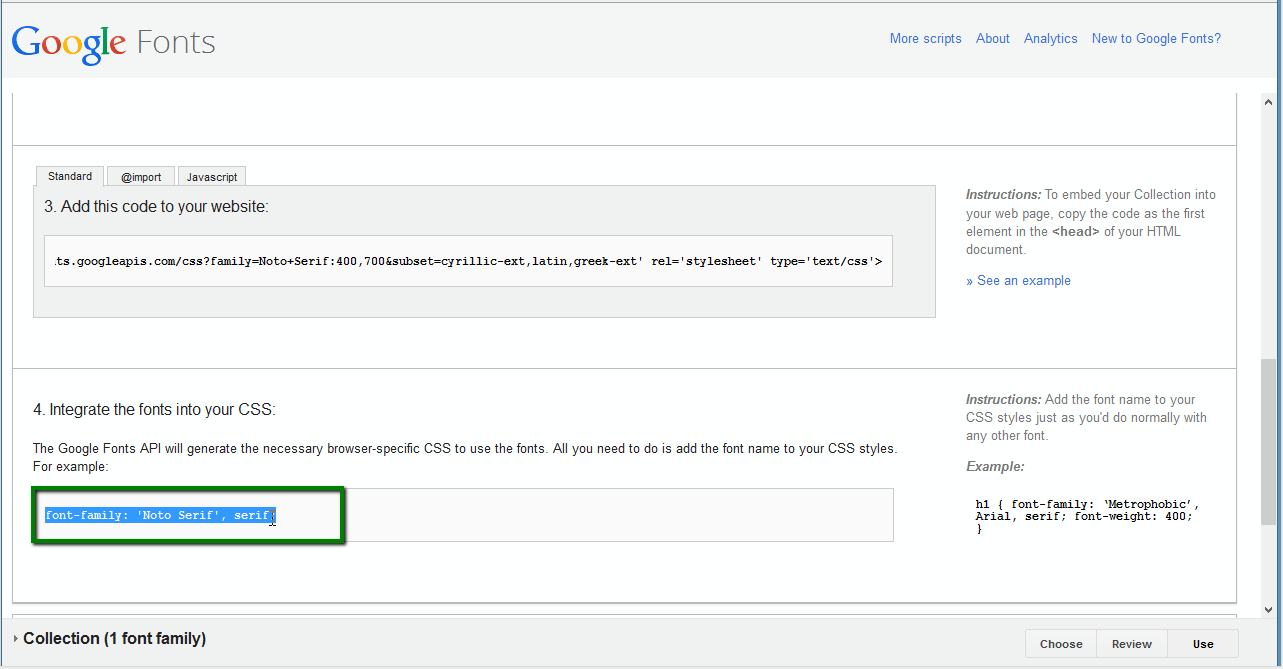The image size is (1283, 669).
Task: Click the Review button
Action: [x=1132, y=644]
